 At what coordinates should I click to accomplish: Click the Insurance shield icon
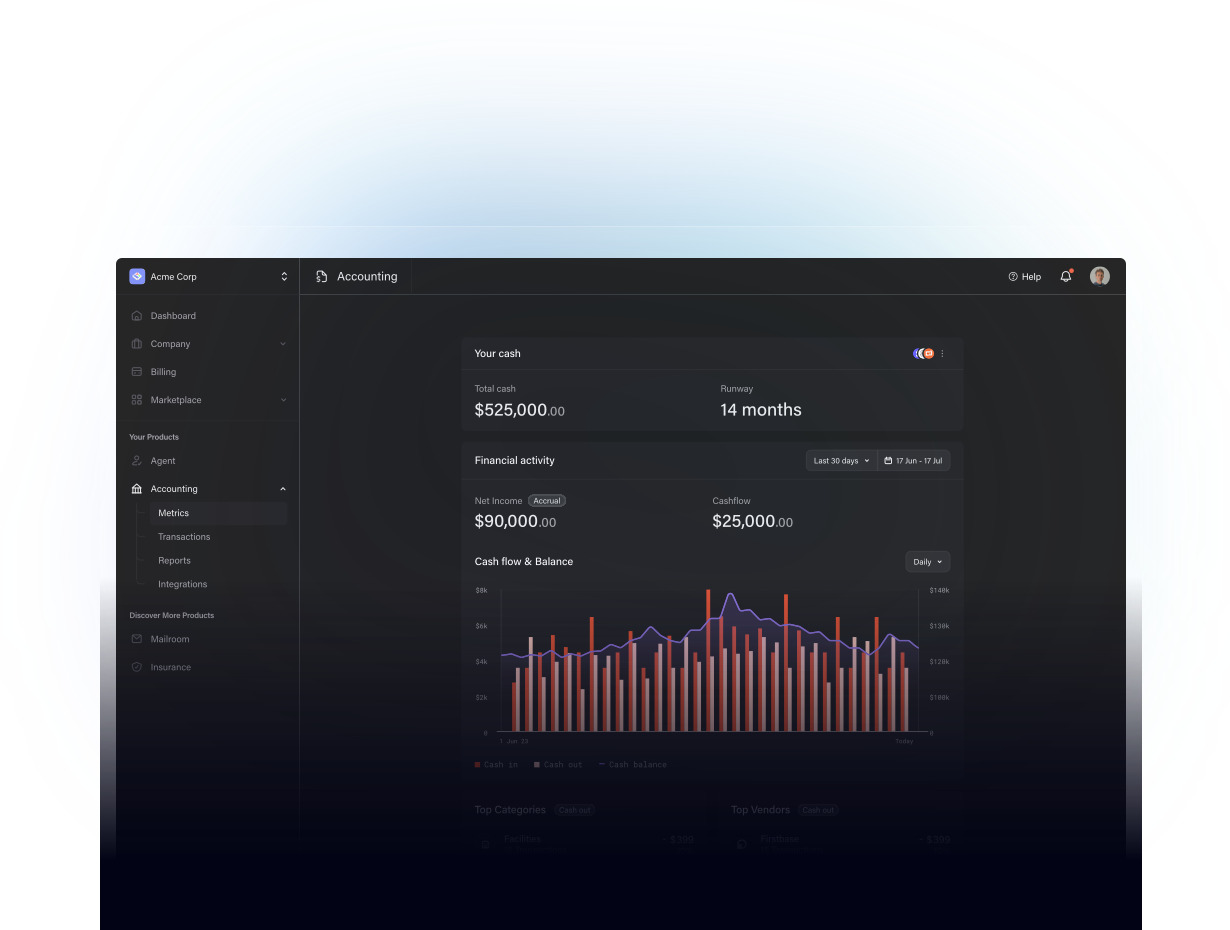point(137,667)
